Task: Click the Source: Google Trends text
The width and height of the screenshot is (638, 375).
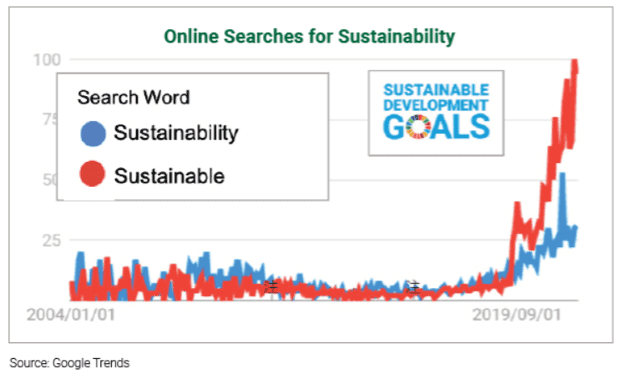Action: [x=70, y=363]
